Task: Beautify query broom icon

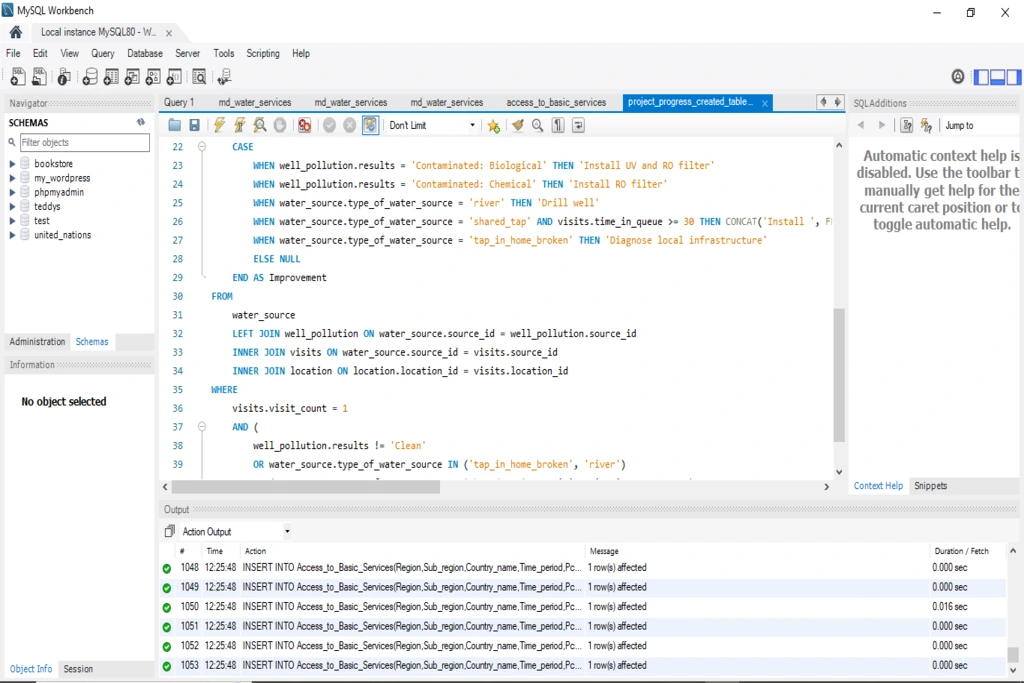Action: pos(518,125)
